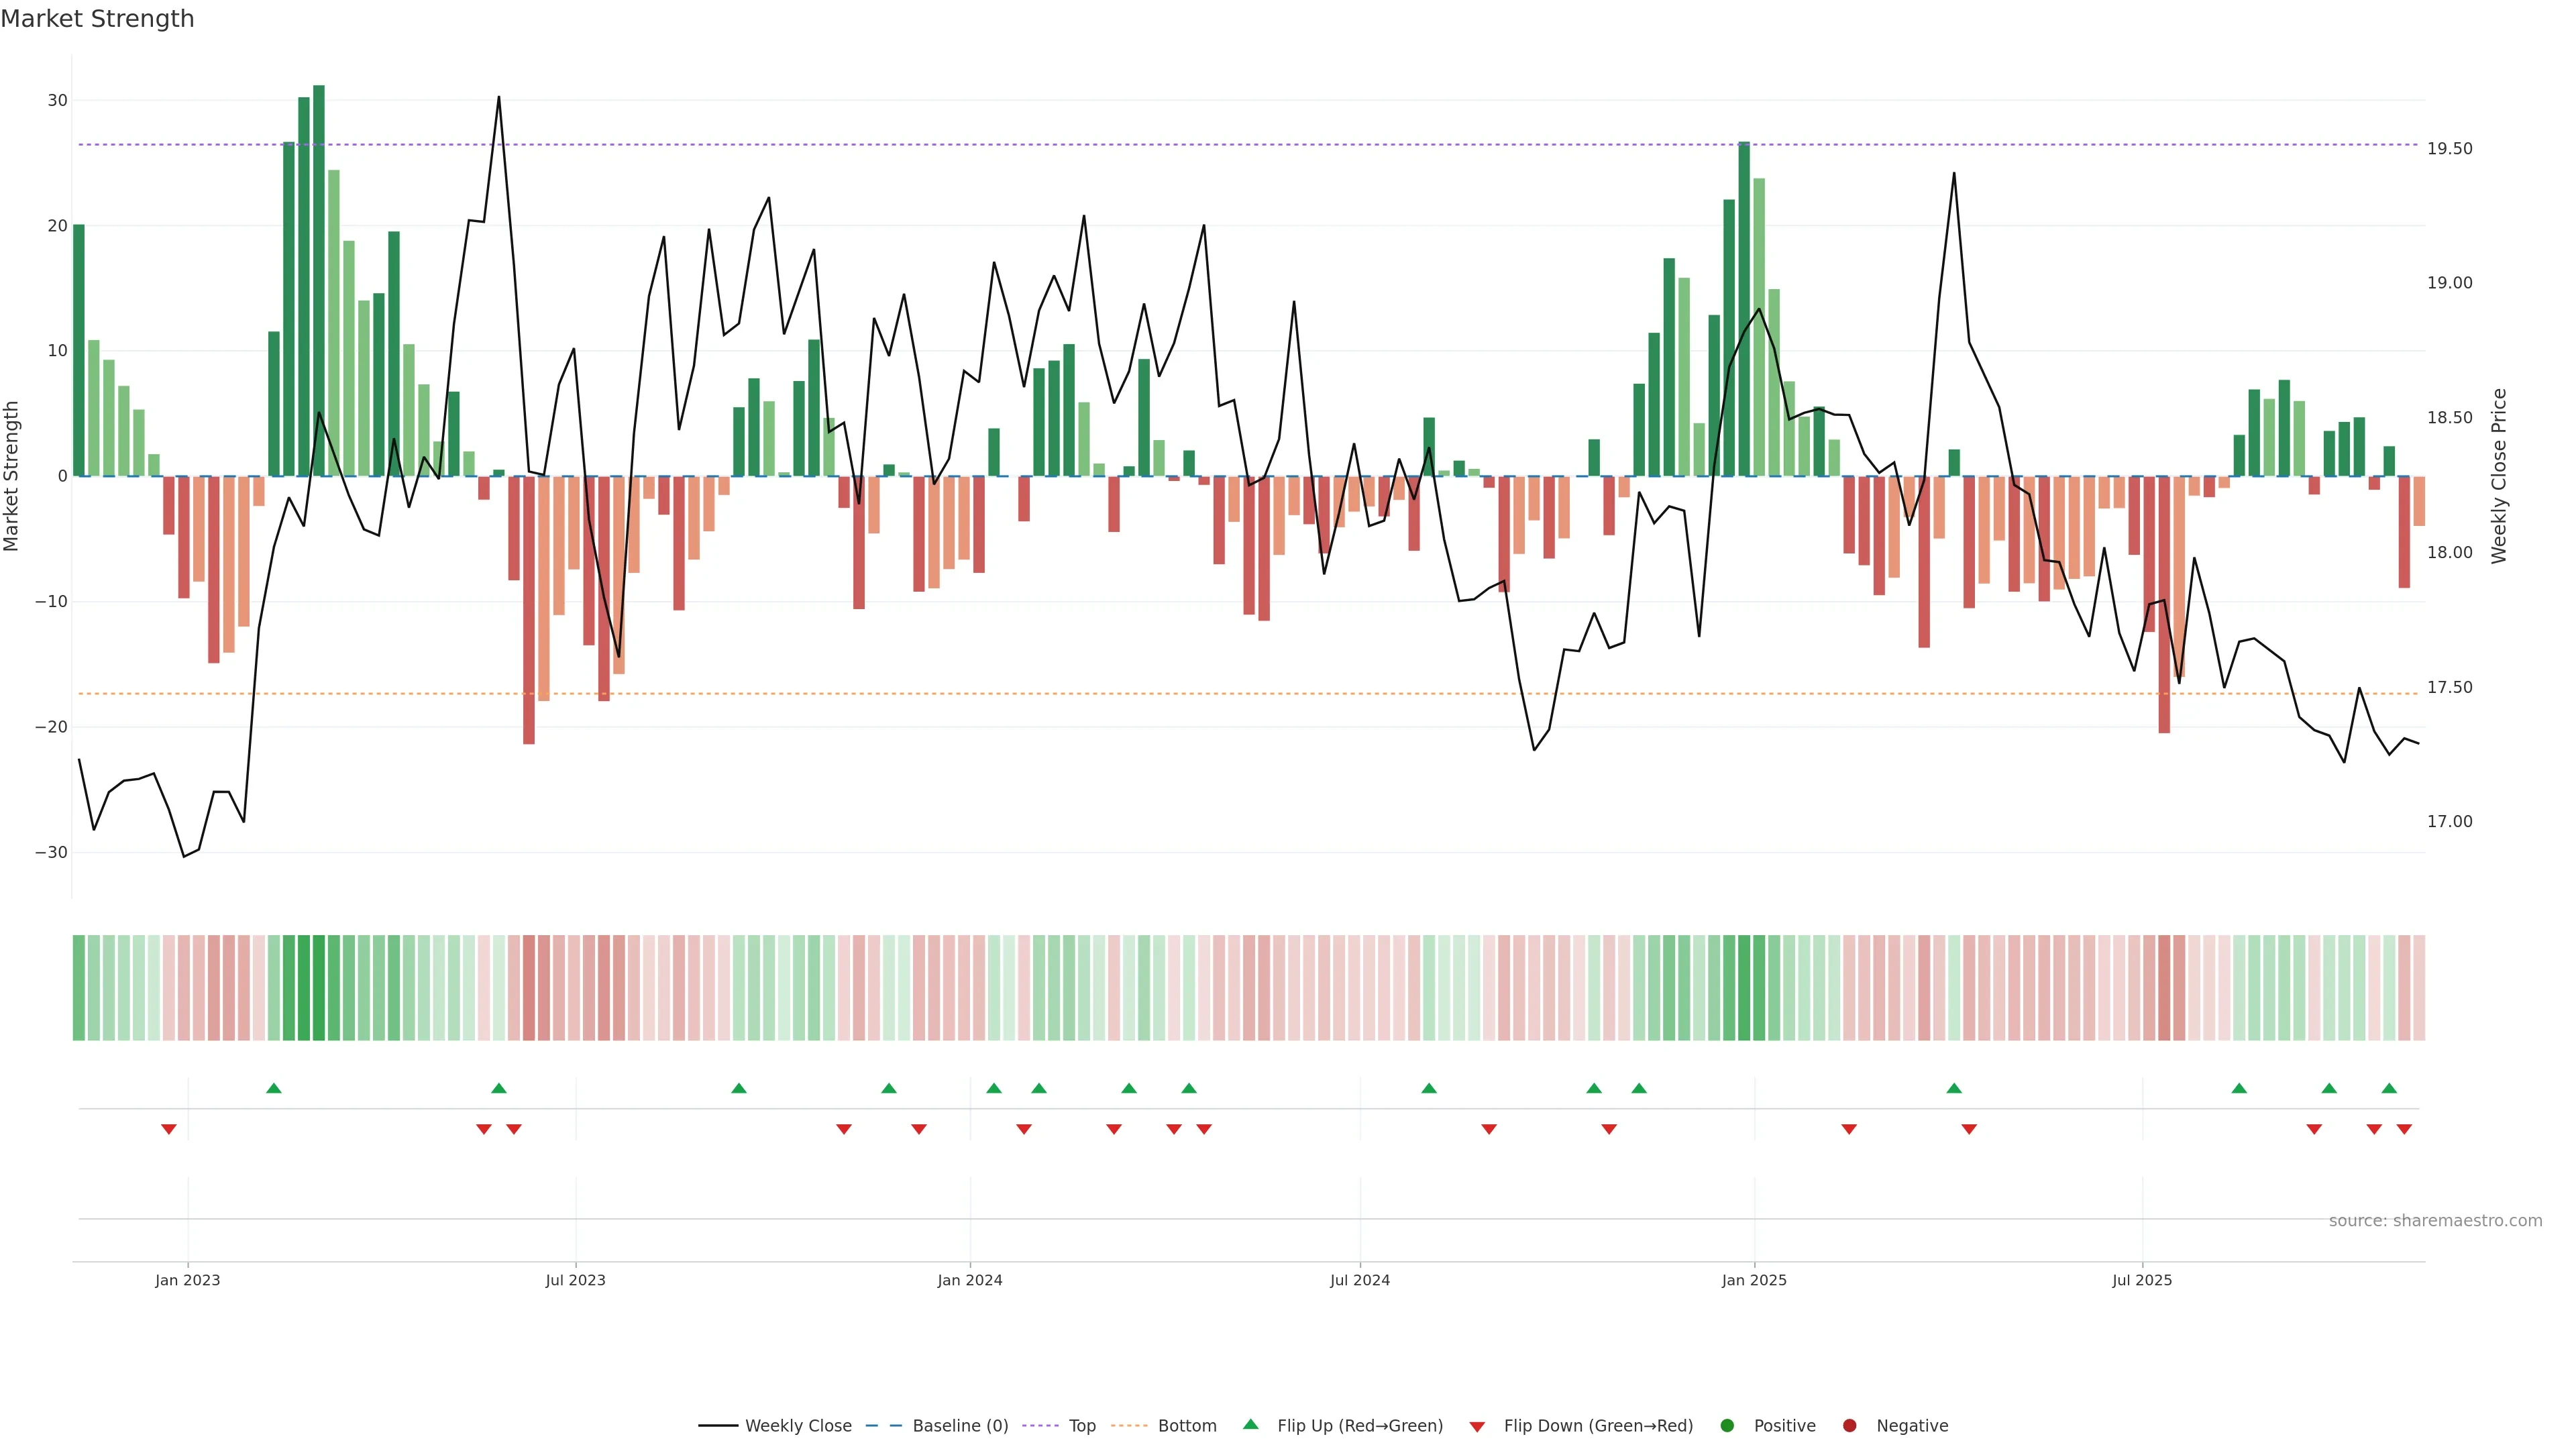Viewport: 2576px width, 1449px height.
Task: Click the Weekly Close Price axis title
Action: click(x=2499, y=476)
